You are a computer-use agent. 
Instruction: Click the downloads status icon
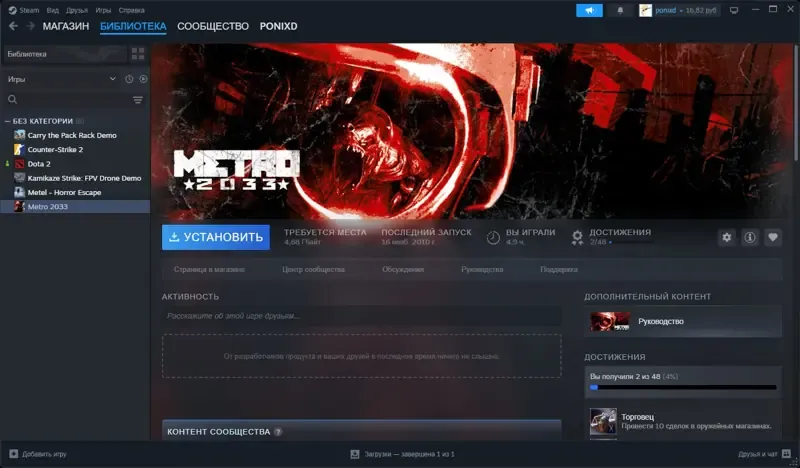pos(355,454)
